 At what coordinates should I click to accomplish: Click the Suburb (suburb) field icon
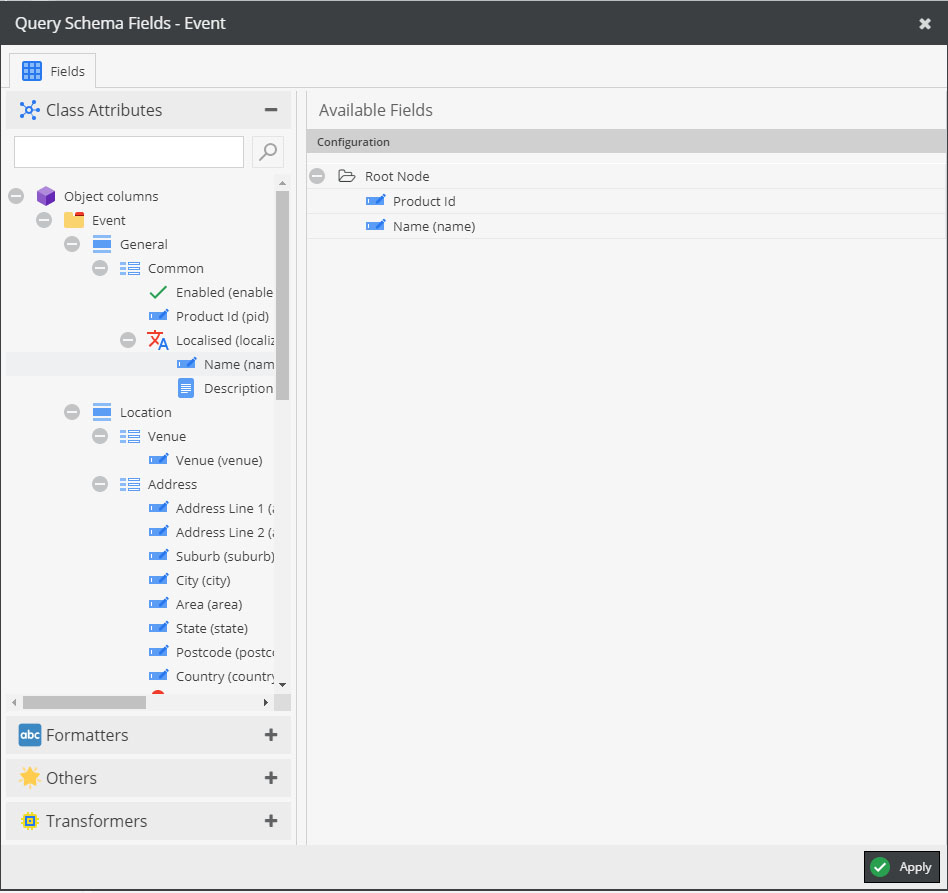pos(158,556)
